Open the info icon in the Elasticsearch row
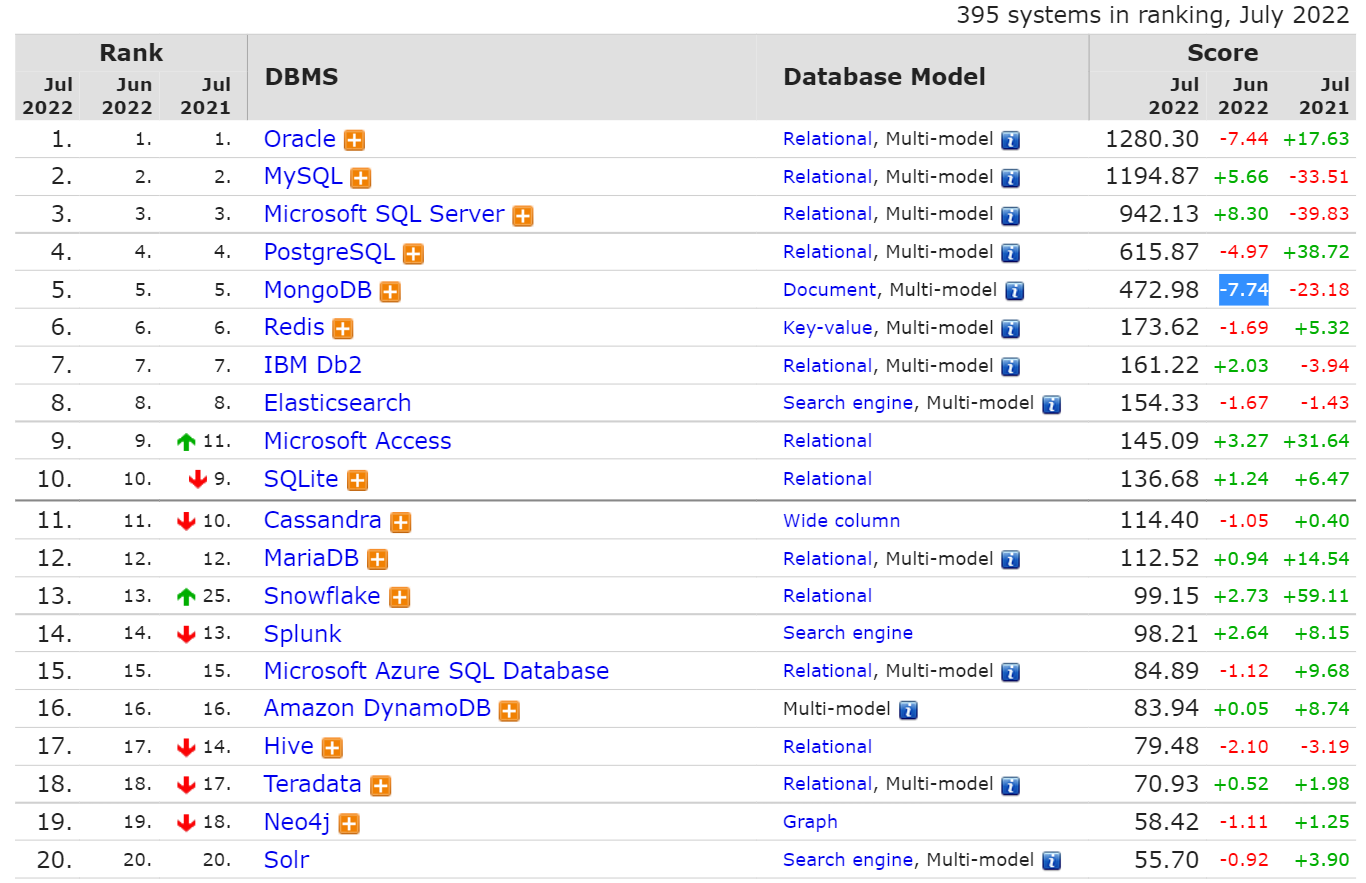Viewport: 1366px width, 883px height. (x=1051, y=404)
